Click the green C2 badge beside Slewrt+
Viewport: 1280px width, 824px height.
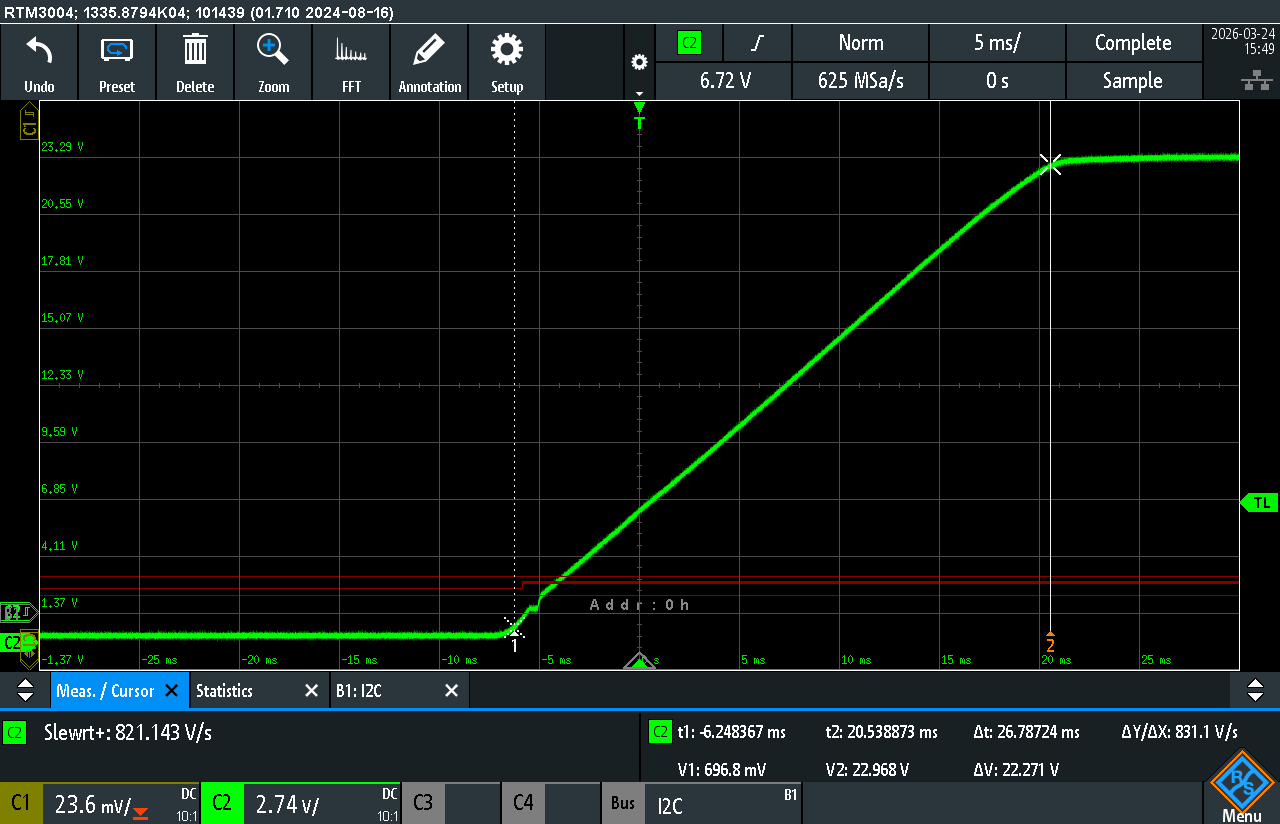(14, 732)
